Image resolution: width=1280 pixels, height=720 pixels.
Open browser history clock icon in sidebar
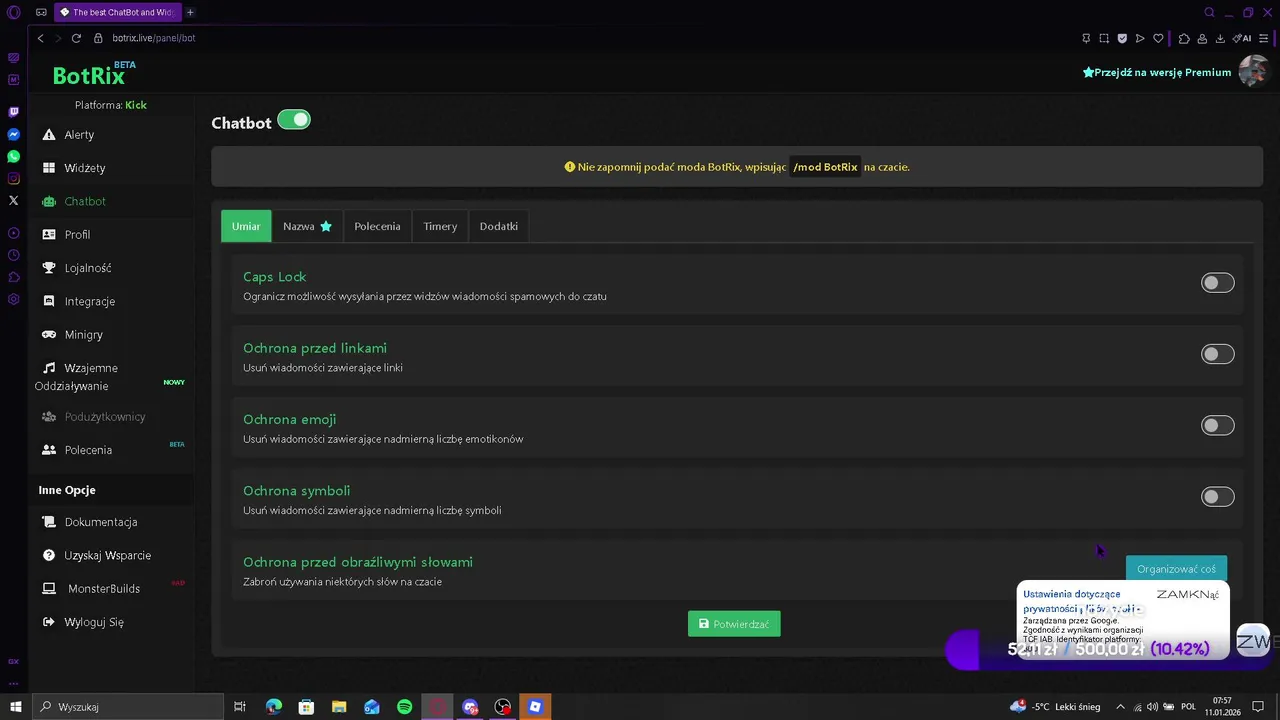13,255
